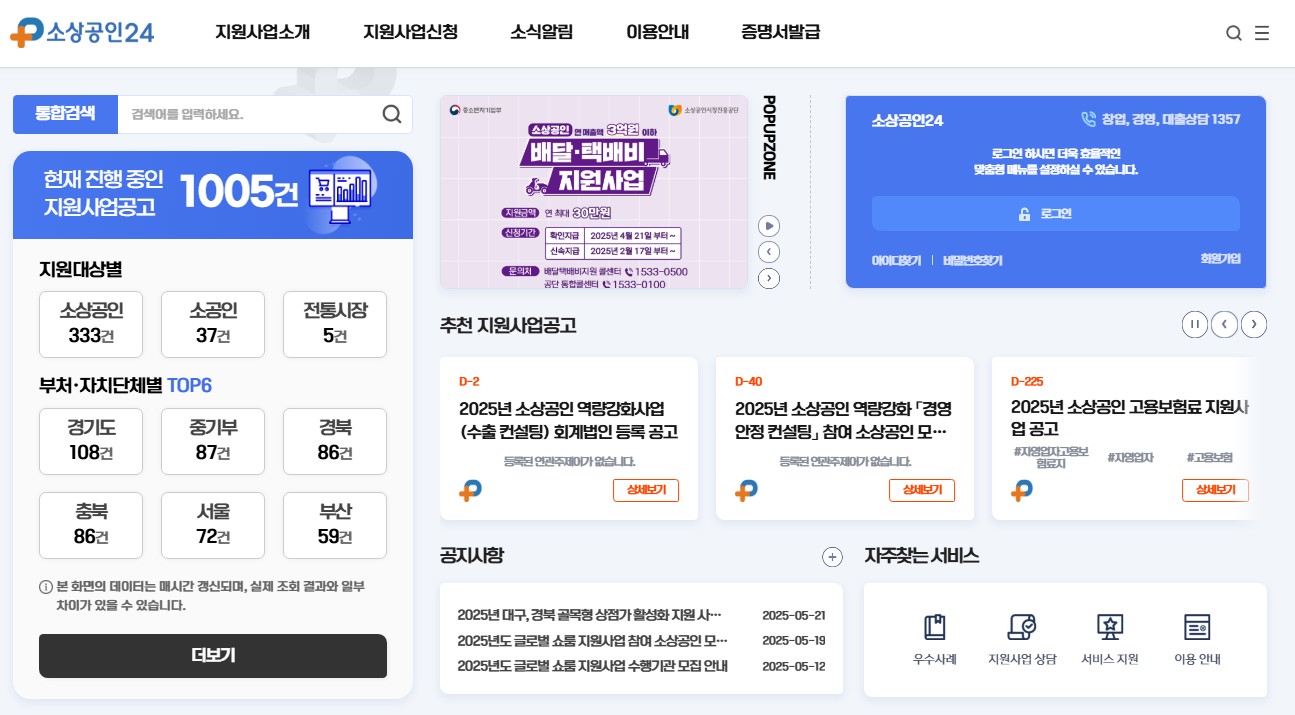Click the logo icon on the D-2 card

(x=470, y=490)
